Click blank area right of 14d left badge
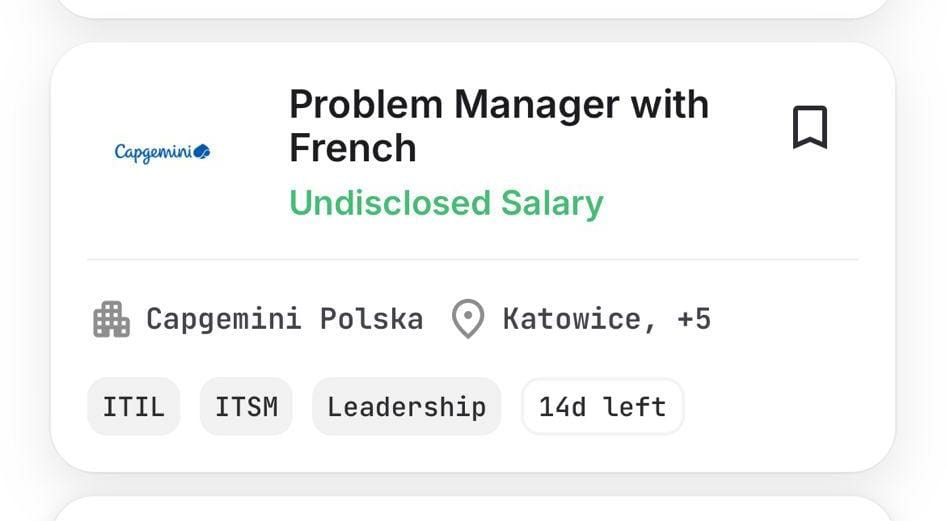Viewport: 946px width, 521px height. pyautogui.click(x=780, y=407)
